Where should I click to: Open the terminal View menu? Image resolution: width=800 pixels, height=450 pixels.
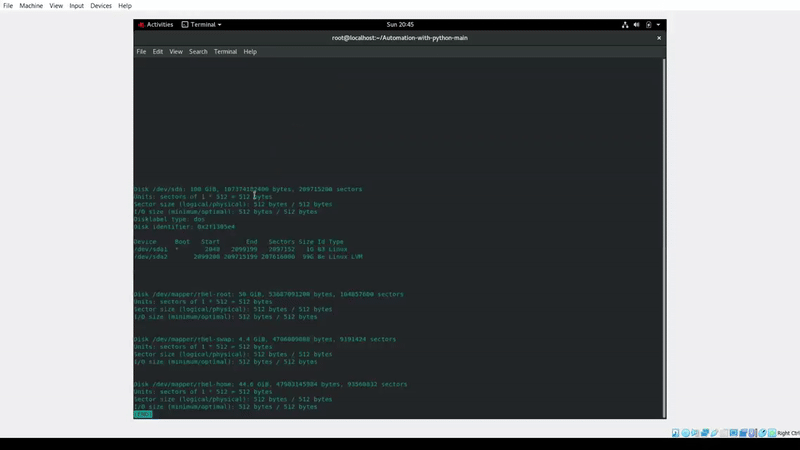176,52
